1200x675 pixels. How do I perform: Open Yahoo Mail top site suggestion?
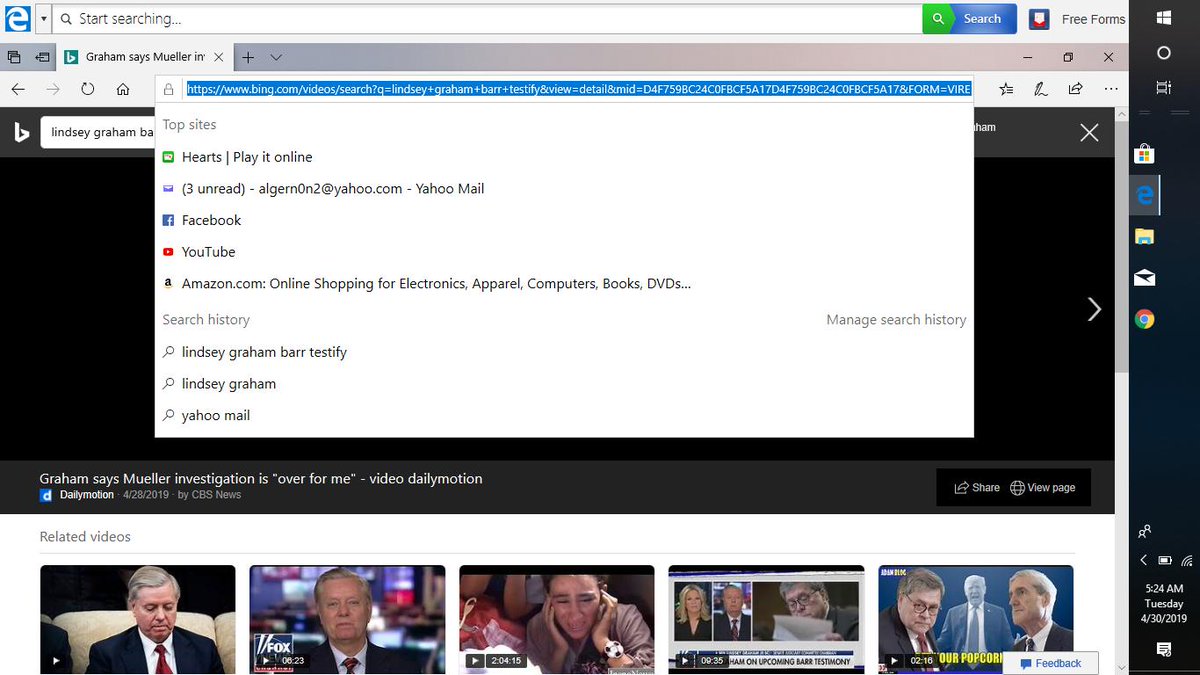(564, 188)
